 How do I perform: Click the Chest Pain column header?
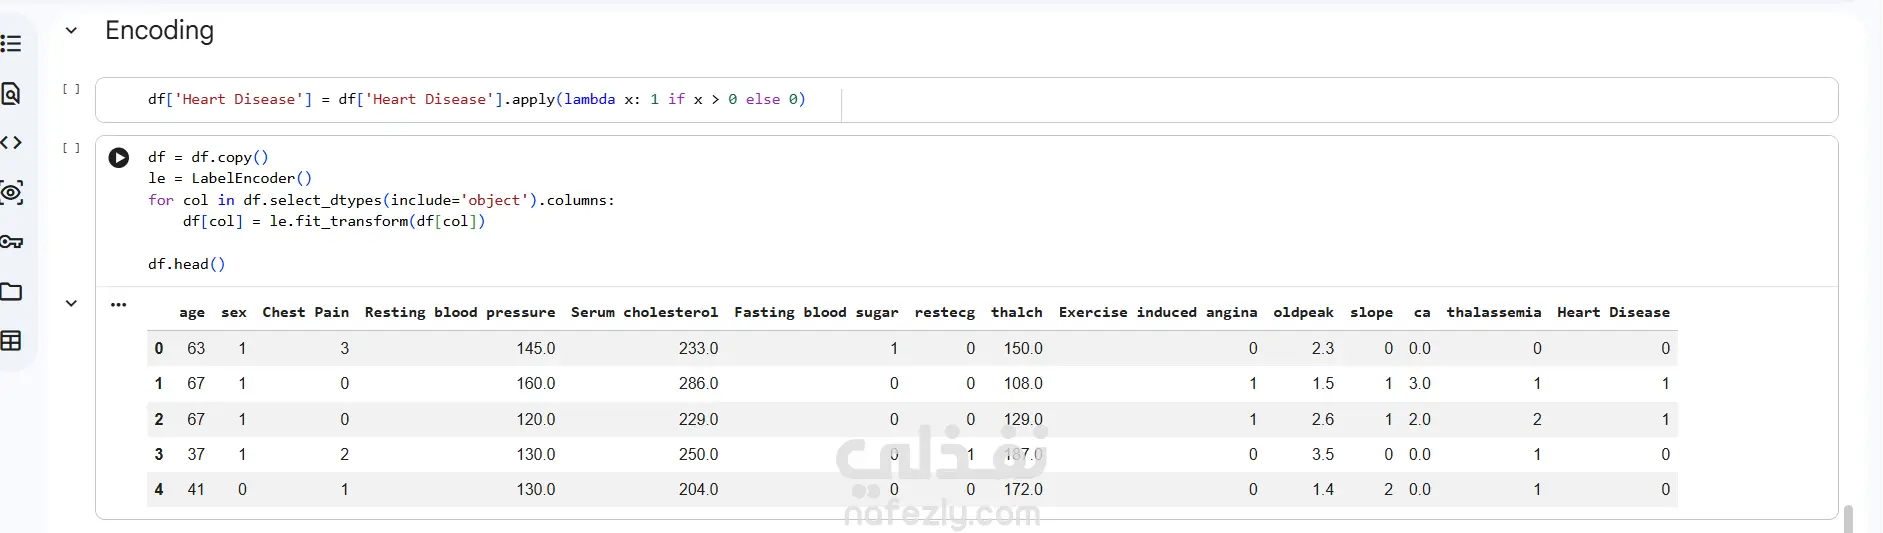point(306,313)
